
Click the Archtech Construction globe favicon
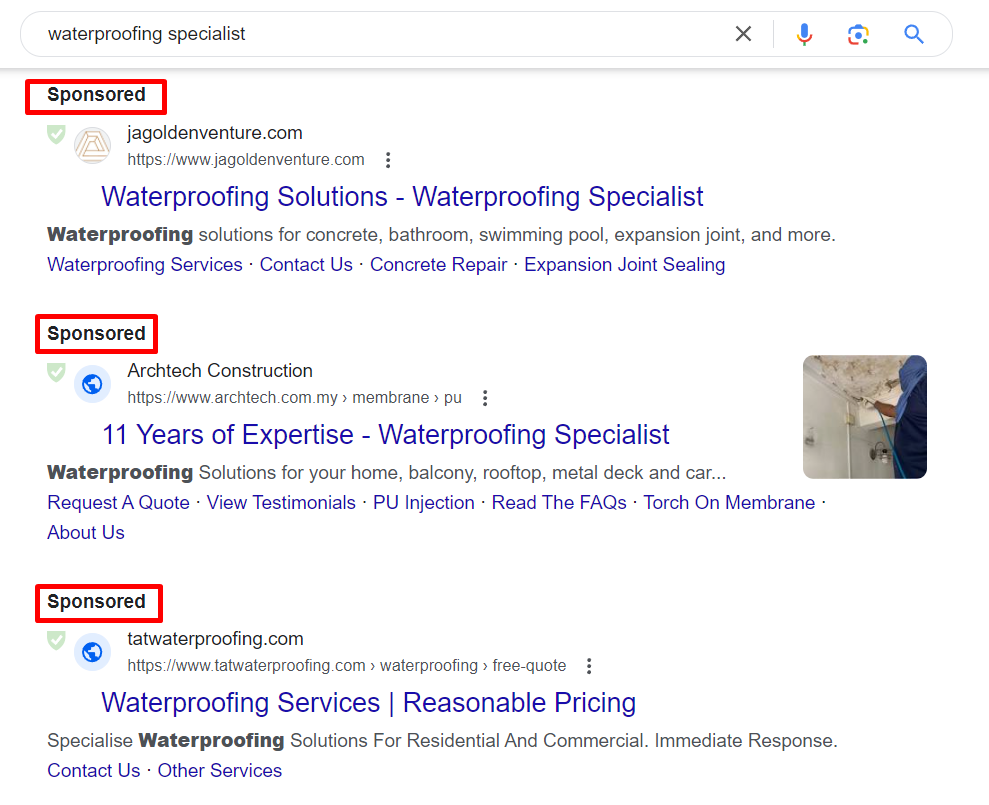[93, 384]
